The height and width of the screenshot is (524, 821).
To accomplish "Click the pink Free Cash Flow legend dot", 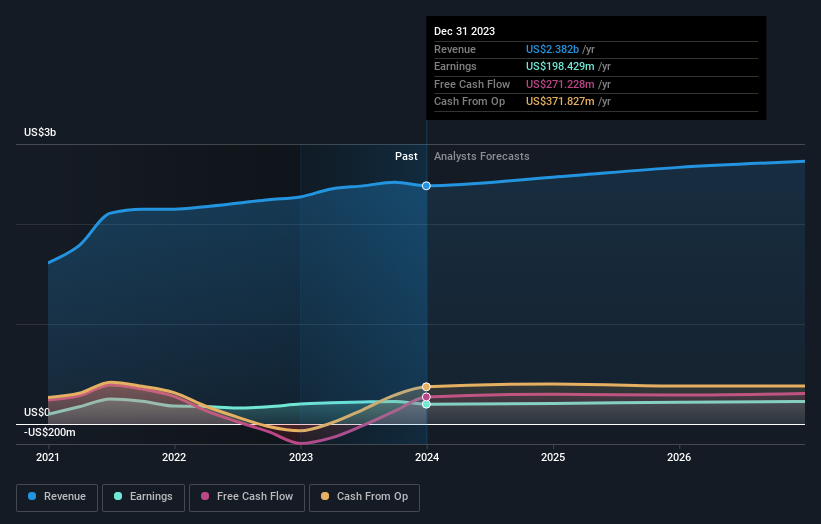I will click(205, 496).
